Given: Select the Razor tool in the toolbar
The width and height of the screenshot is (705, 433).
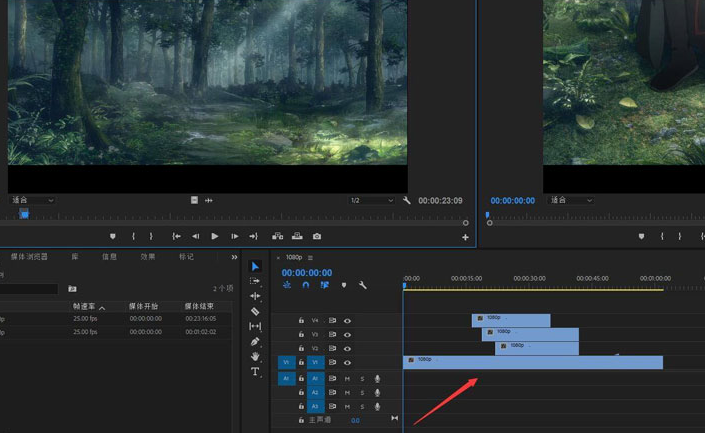Looking at the screenshot, I should point(255,311).
